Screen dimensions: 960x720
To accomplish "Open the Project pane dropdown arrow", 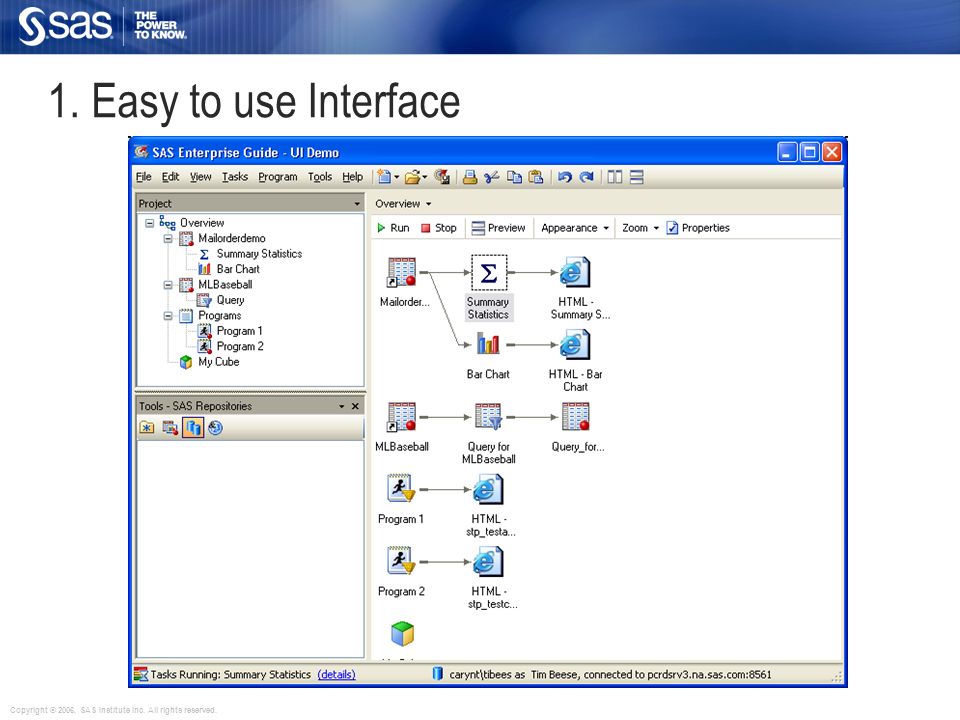I will [x=357, y=203].
